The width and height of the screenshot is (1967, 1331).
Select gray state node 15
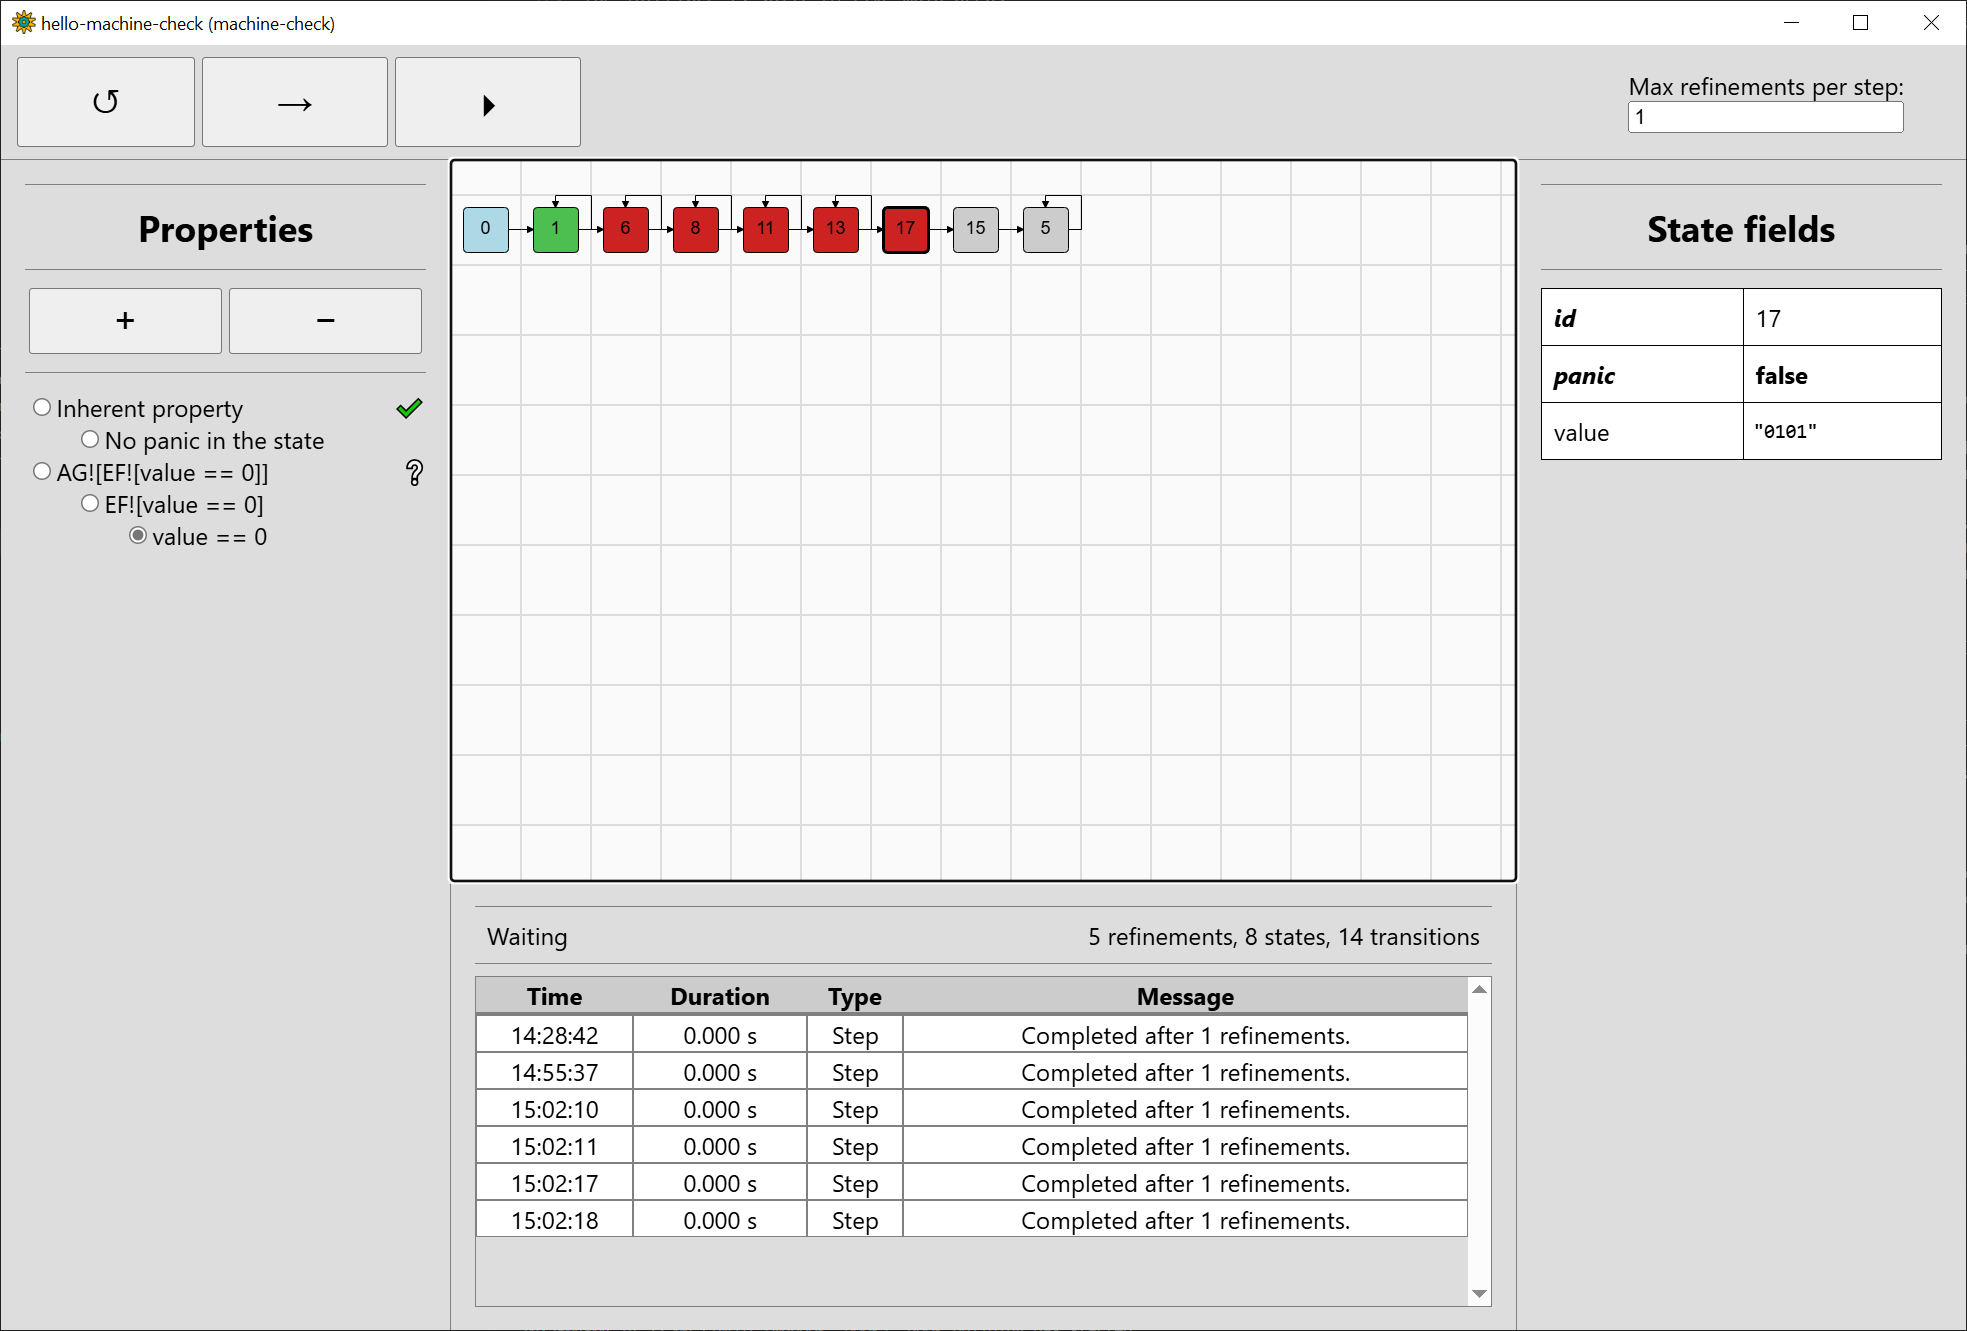pos(976,229)
